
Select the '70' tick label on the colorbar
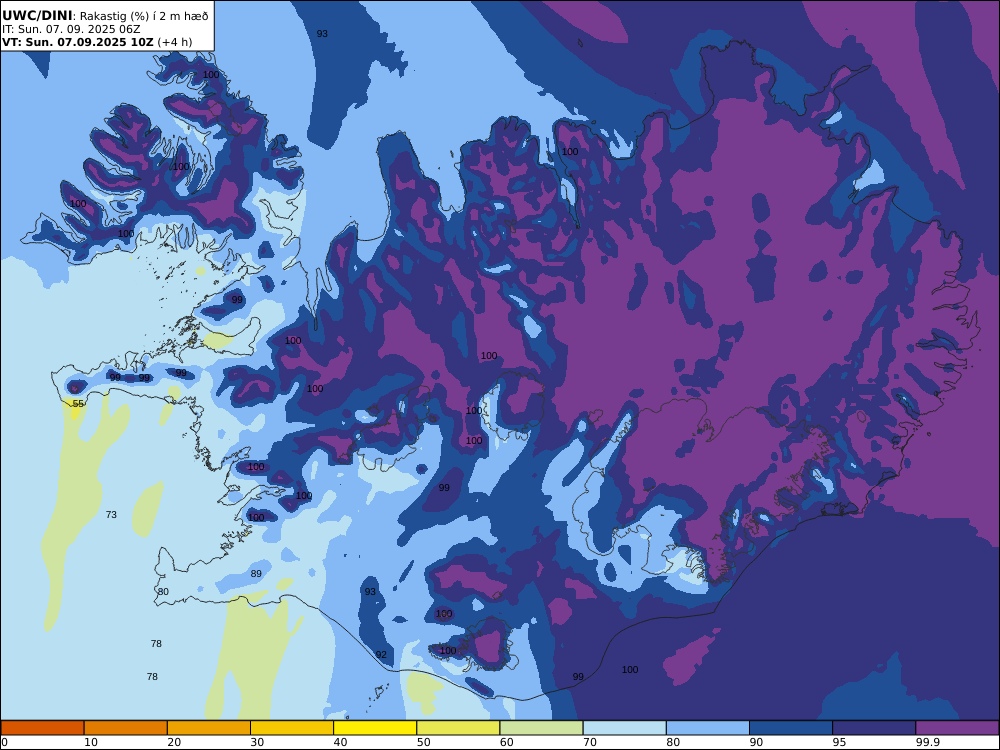(590, 742)
